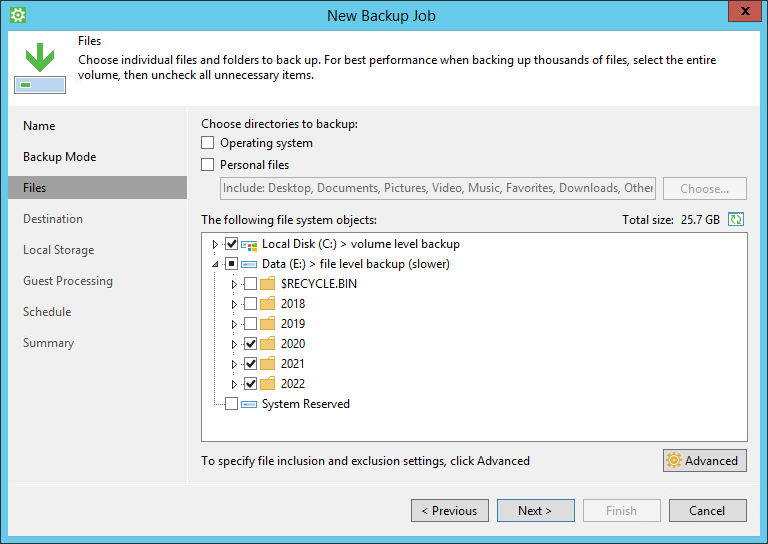Select the '2019' folder label
The width and height of the screenshot is (768, 544).
pos(293,324)
